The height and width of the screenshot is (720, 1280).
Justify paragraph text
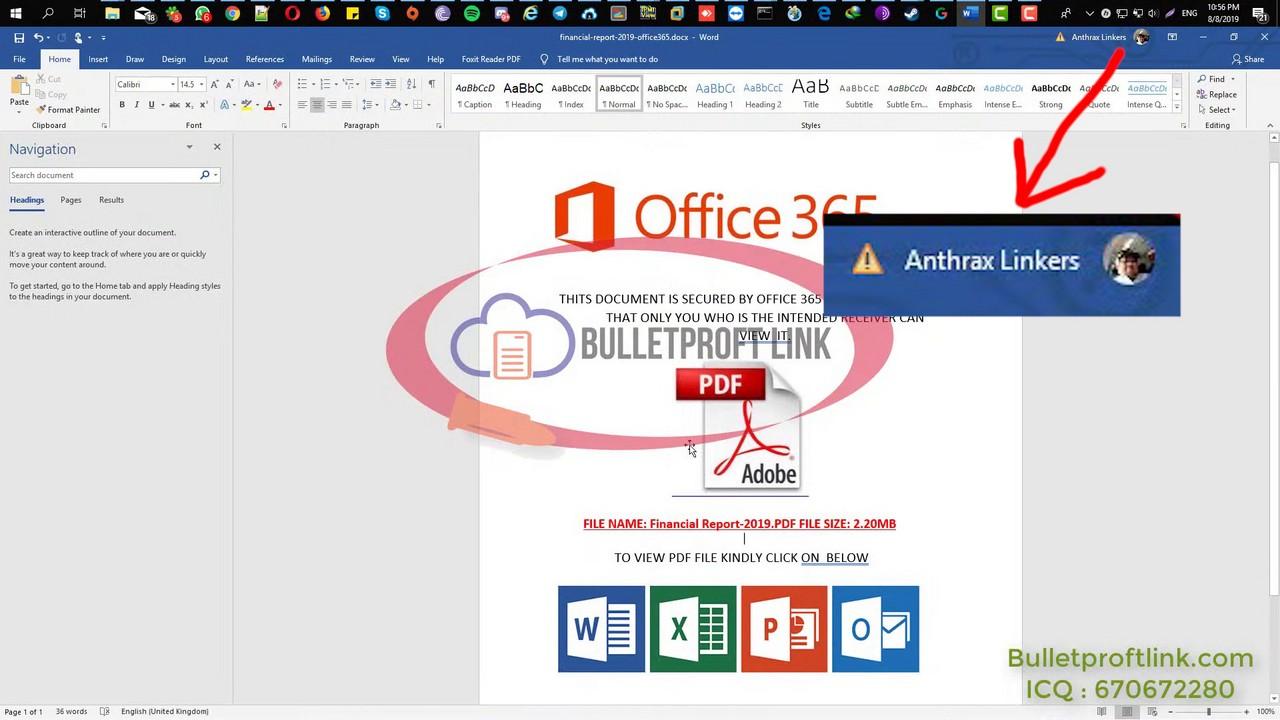click(x=347, y=105)
